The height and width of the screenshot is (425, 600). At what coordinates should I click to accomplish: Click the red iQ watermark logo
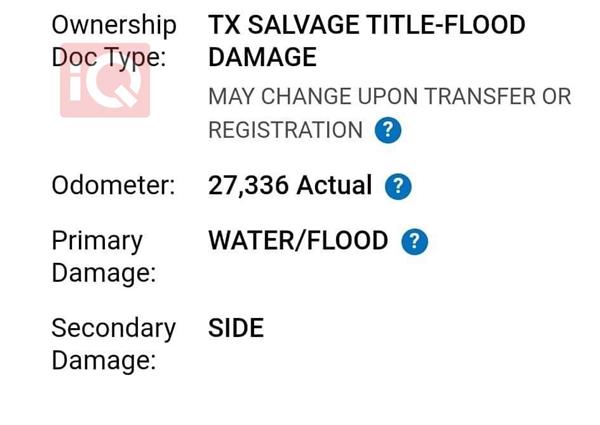tap(105, 80)
